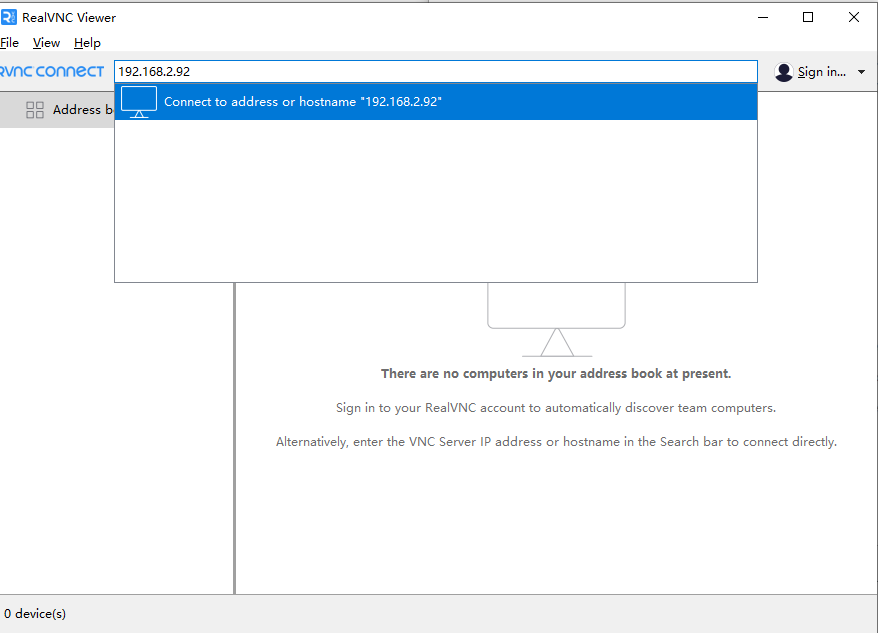Image resolution: width=878 pixels, height=633 pixels.
Task: Open the File menu
Action: click(x=9, y=43)
